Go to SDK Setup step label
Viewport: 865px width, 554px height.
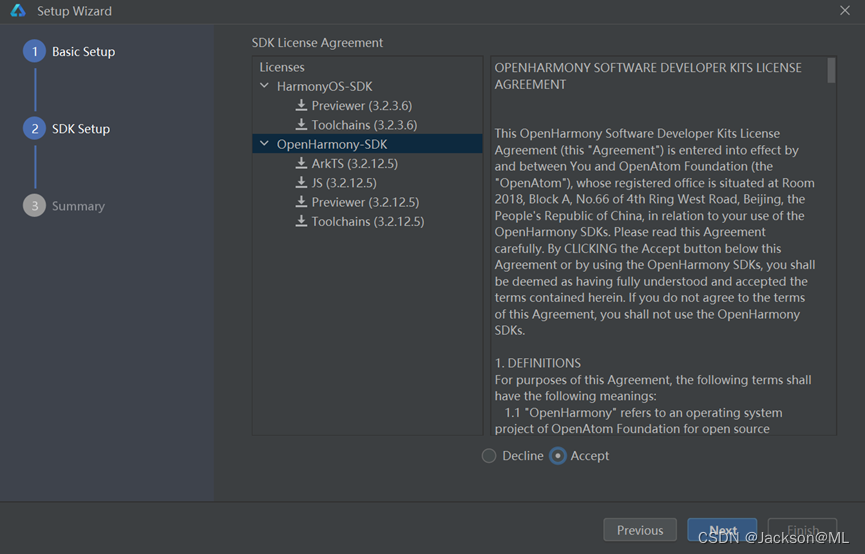pyautogui.click(x=81, y=129)
